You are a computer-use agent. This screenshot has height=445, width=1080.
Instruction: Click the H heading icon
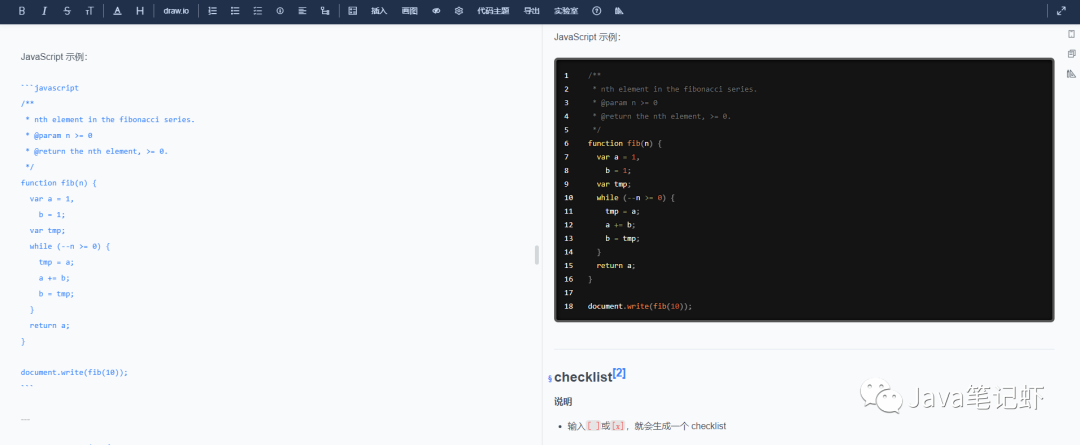[x=140, y=11]
